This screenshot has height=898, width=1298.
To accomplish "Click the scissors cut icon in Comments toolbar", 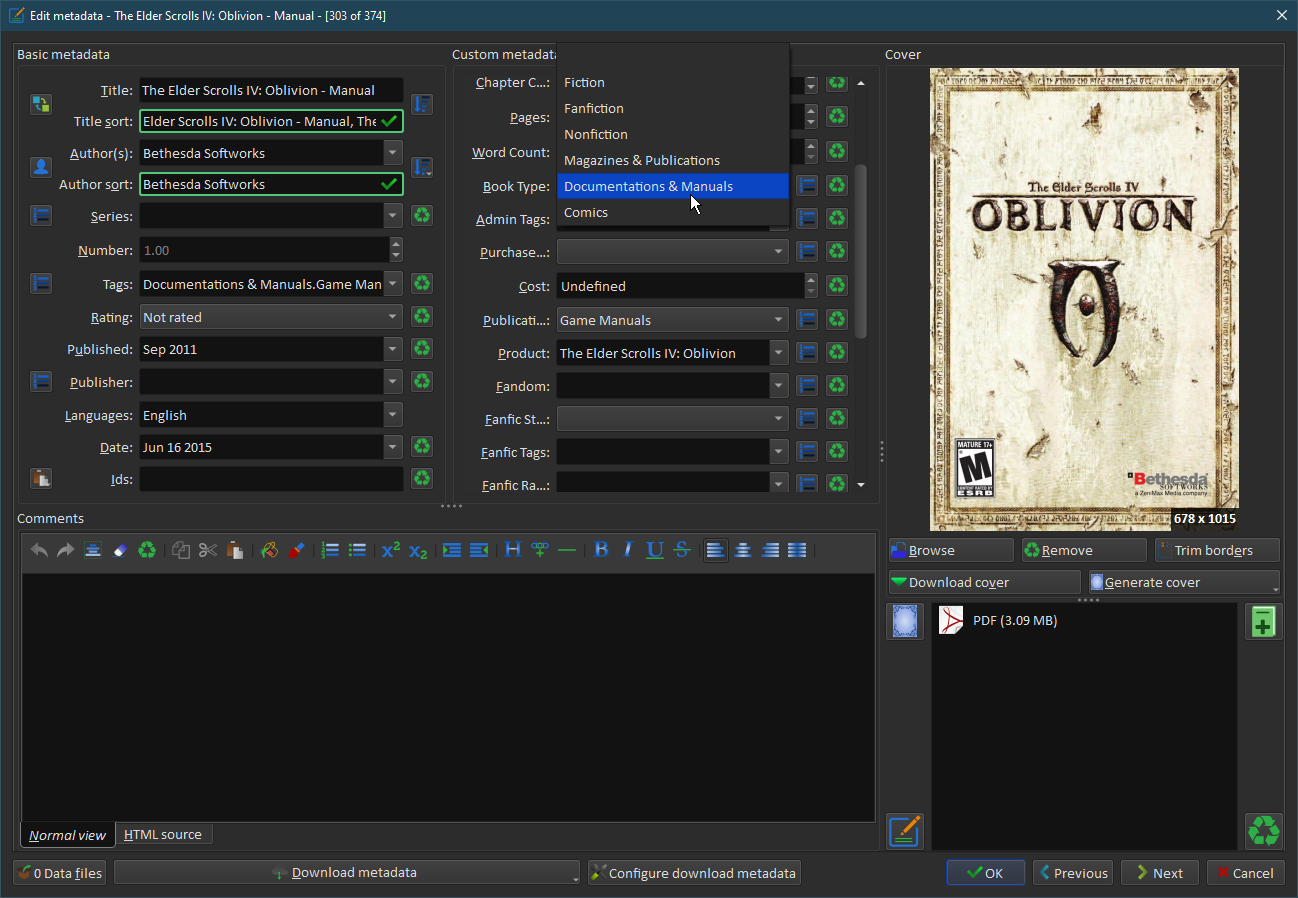I will pyautogui.click(x=207, y=550).
